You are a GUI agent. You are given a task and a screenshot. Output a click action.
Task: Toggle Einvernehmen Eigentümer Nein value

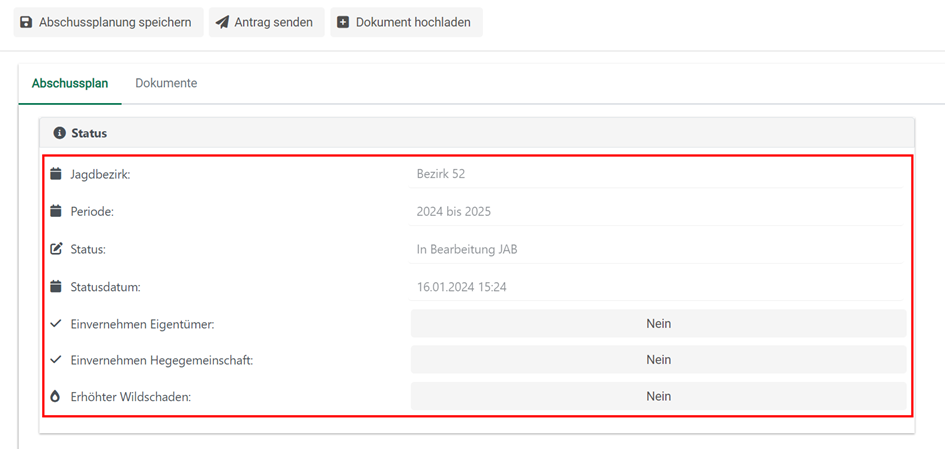[658, 324]
